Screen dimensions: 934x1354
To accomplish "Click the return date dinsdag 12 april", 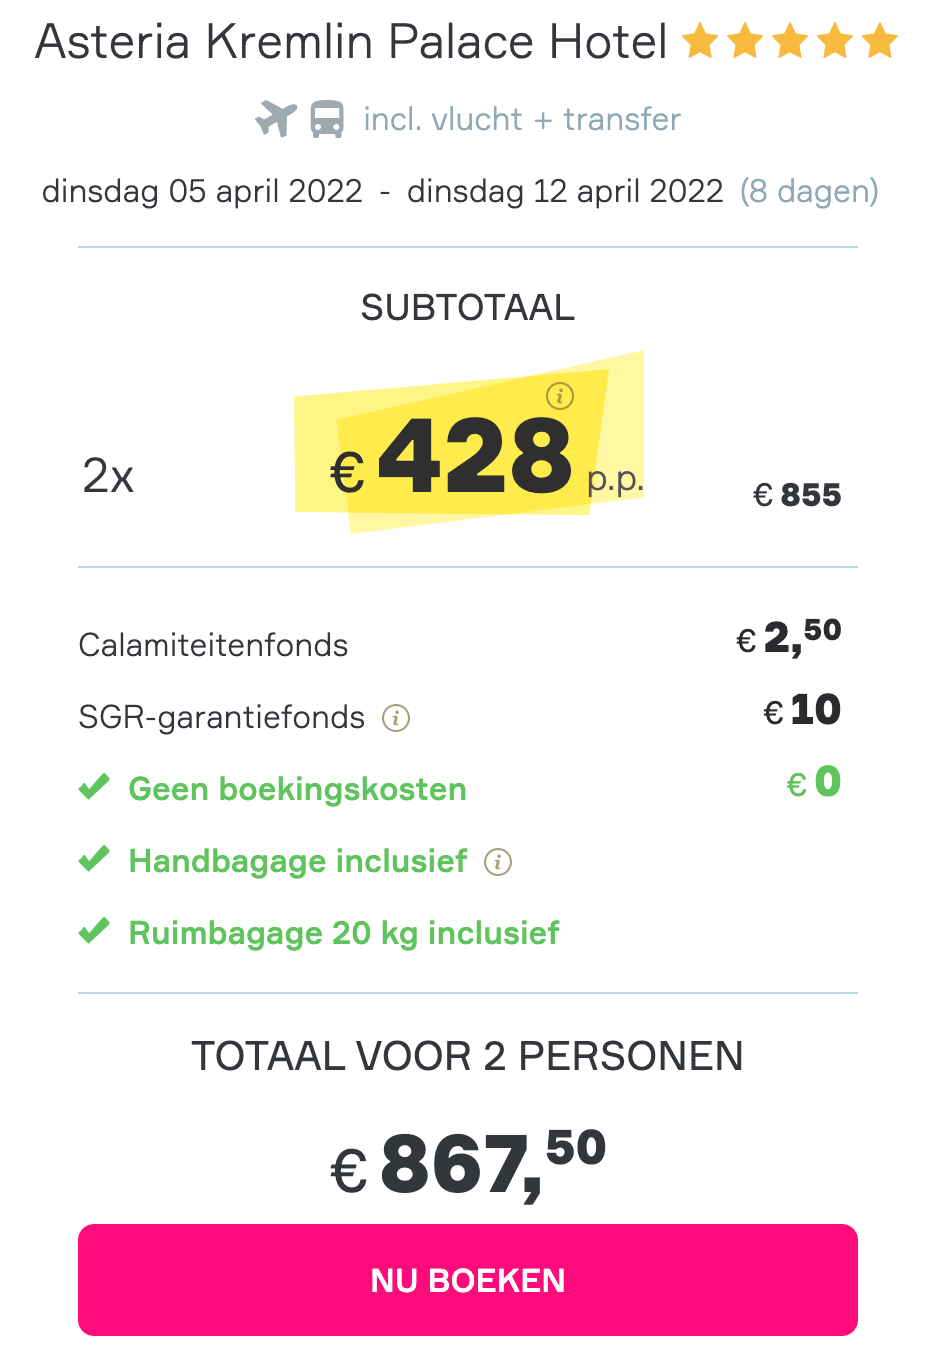I will [x=565, y=191].
